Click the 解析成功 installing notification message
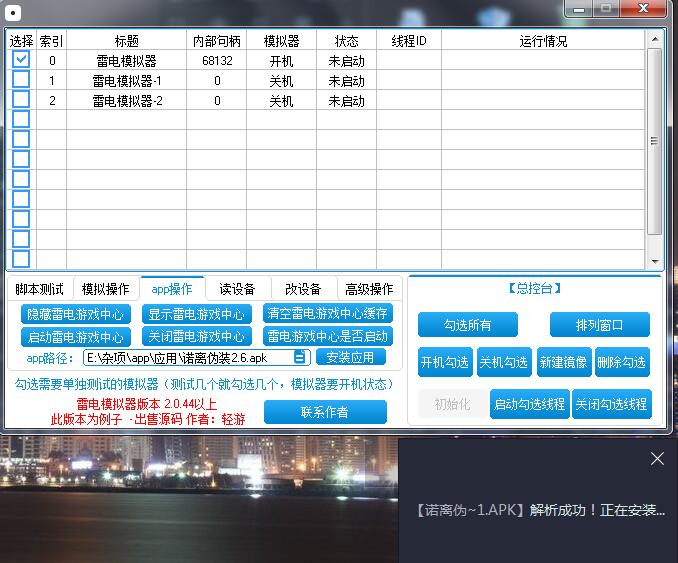The height and width of the screenshot is (563, 678). (x=541, y=510)
